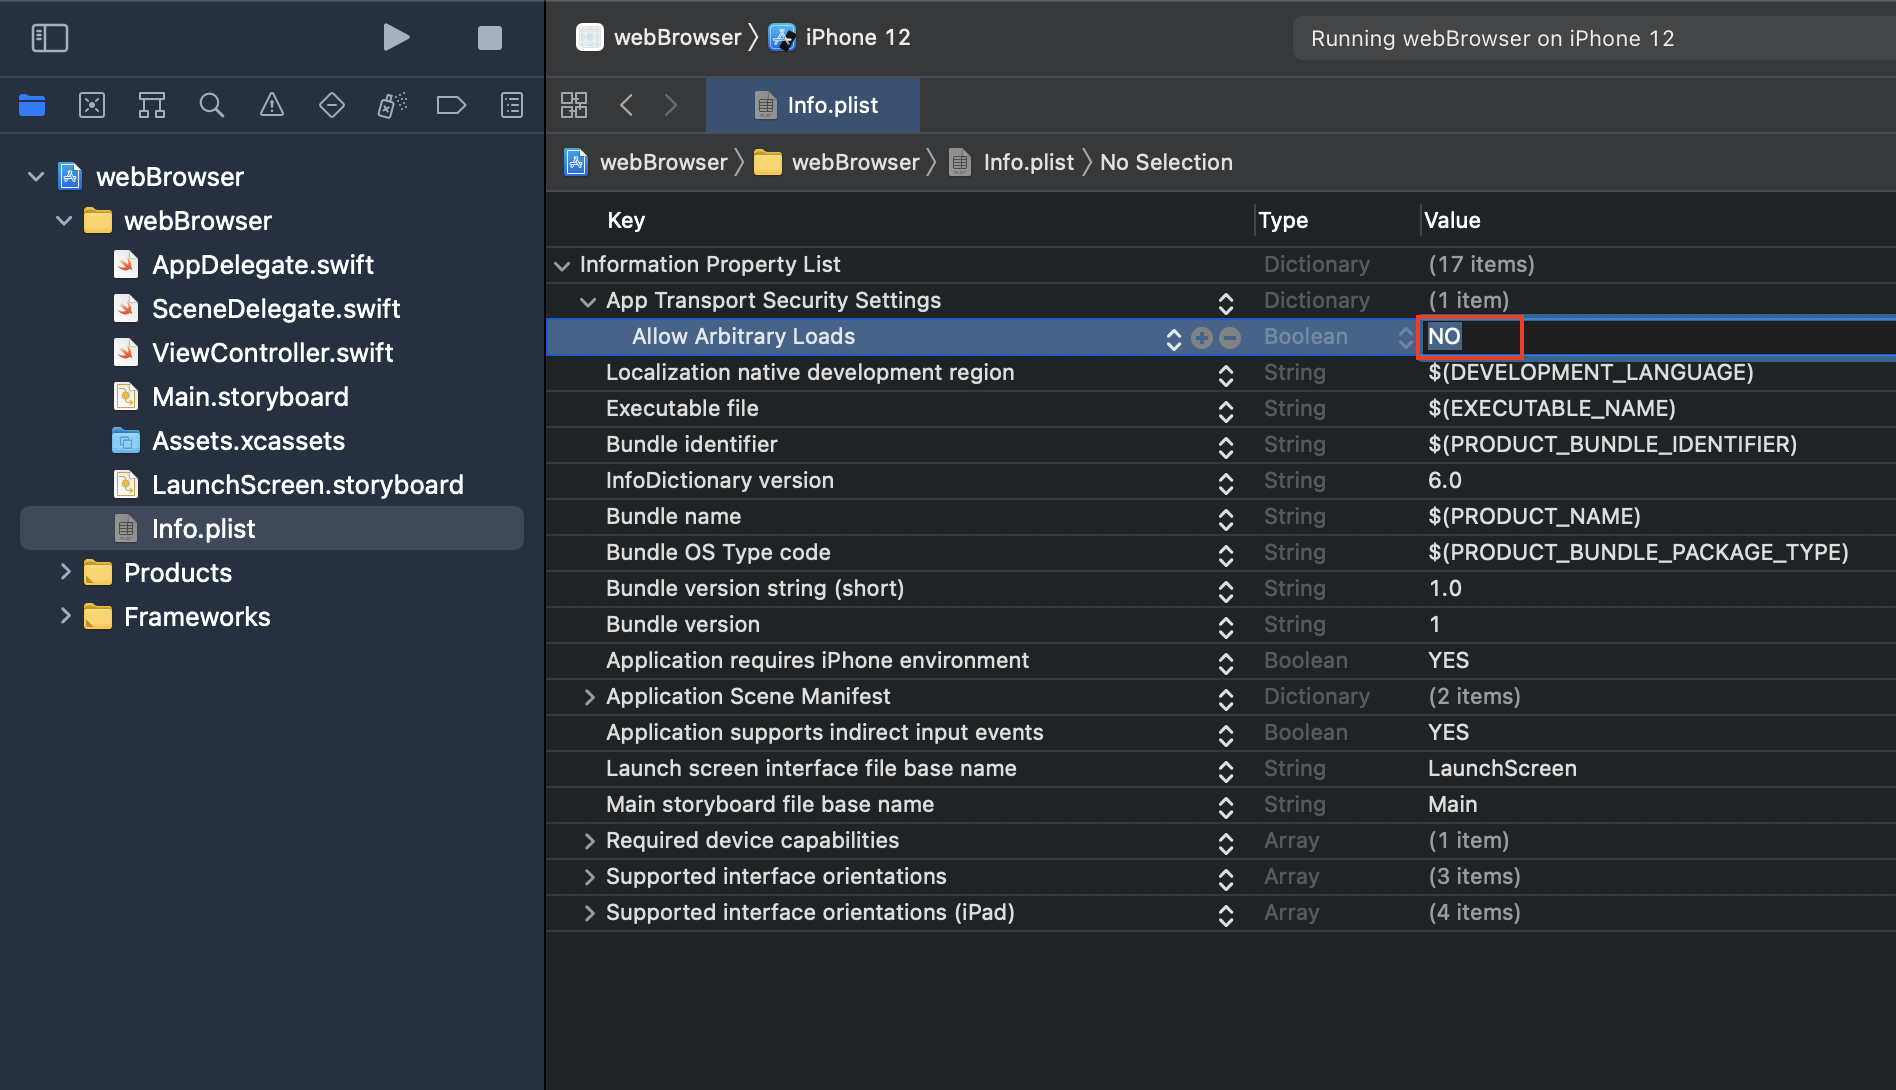Choose iPhone 12 run destination

[840, 38]
